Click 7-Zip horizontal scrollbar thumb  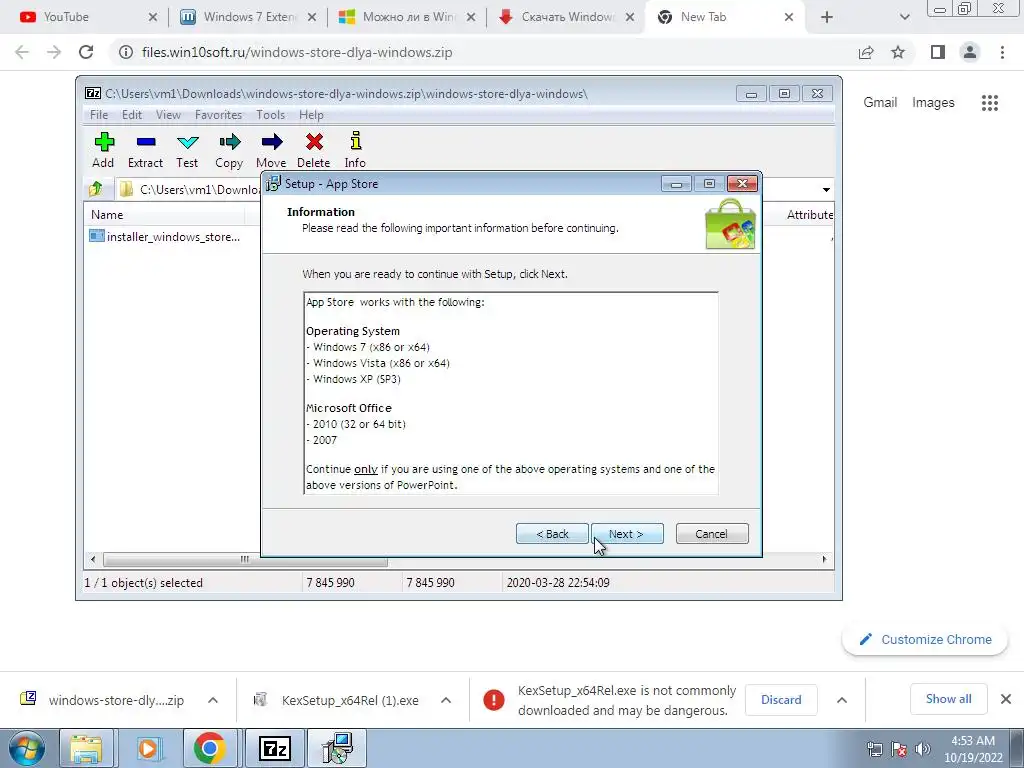click(x=245, y=560)
